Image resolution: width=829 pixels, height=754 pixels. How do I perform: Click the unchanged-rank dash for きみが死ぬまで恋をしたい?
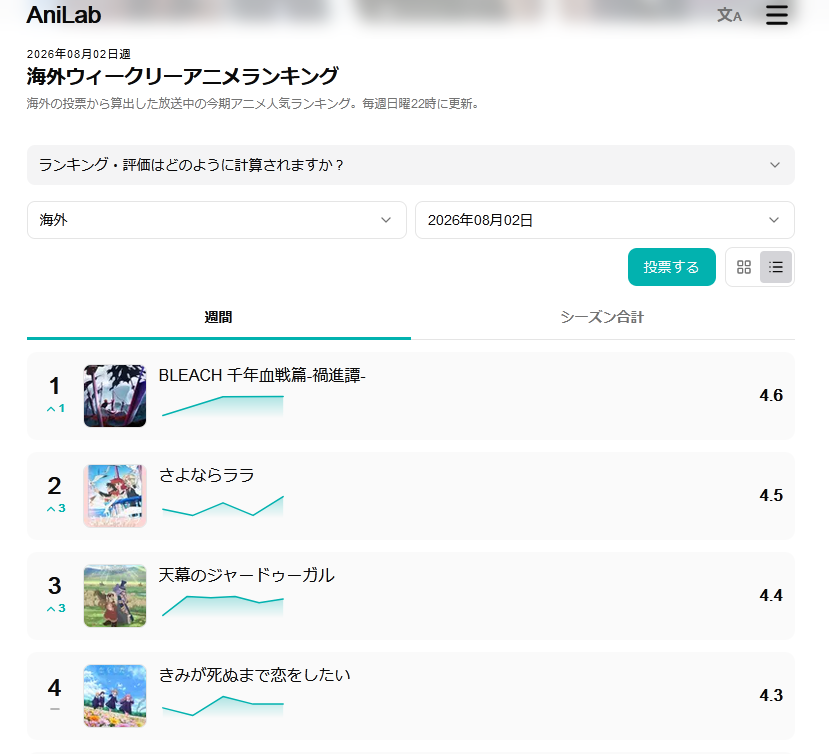[54, 709]
